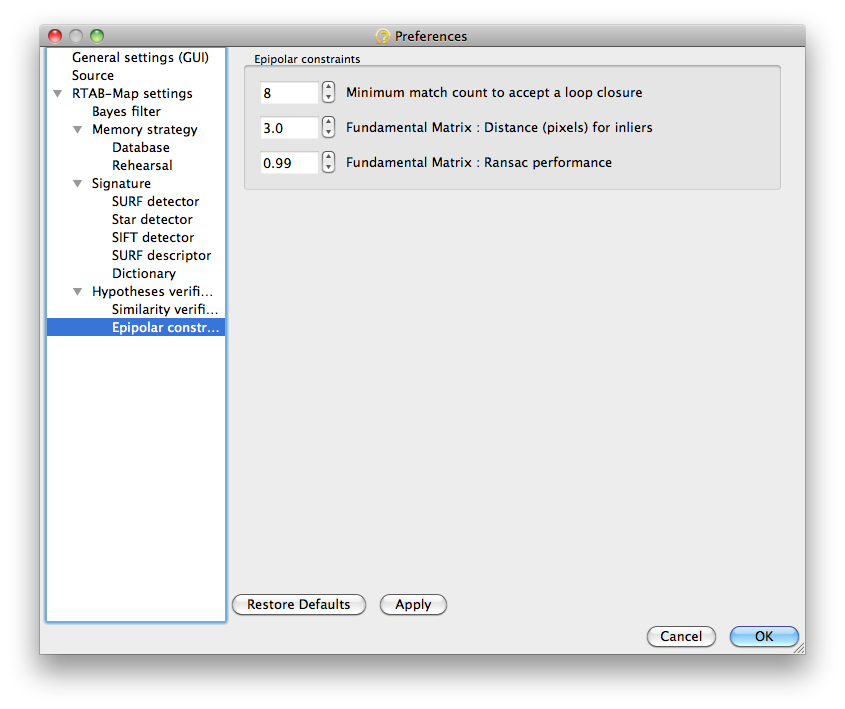Viewport: 845px width, 709px height.
Task: Collapse the Hypotheses verification node
Action: (x=78, y=291)
